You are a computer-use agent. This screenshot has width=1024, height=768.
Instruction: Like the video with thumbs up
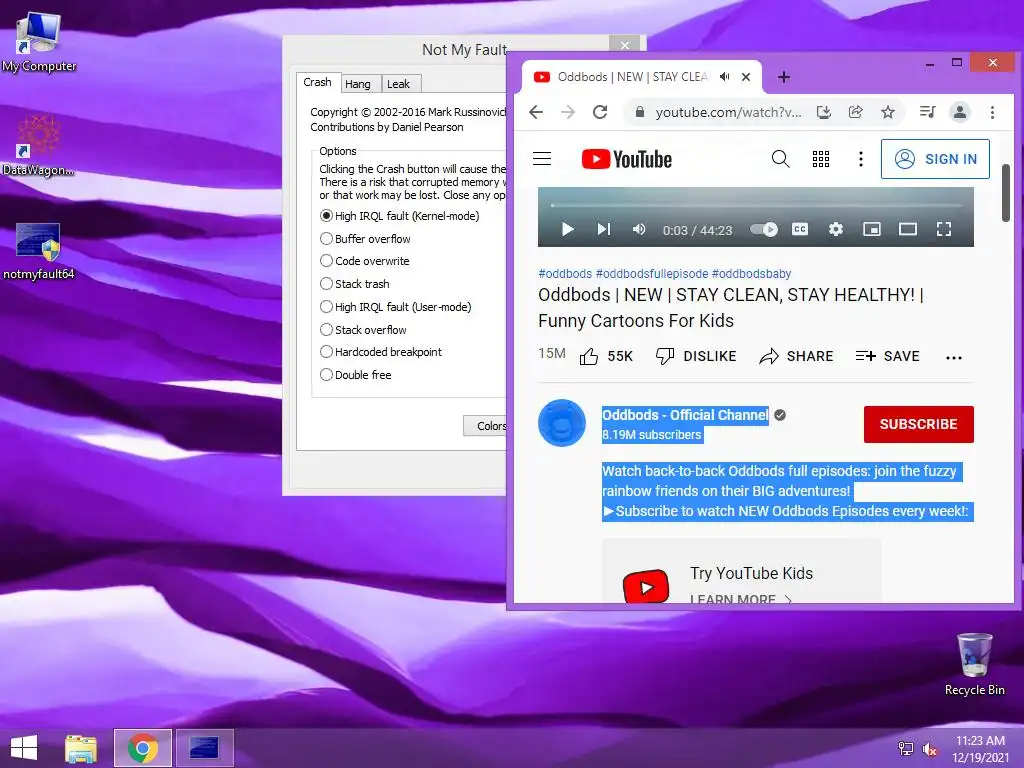pos(606,357)
